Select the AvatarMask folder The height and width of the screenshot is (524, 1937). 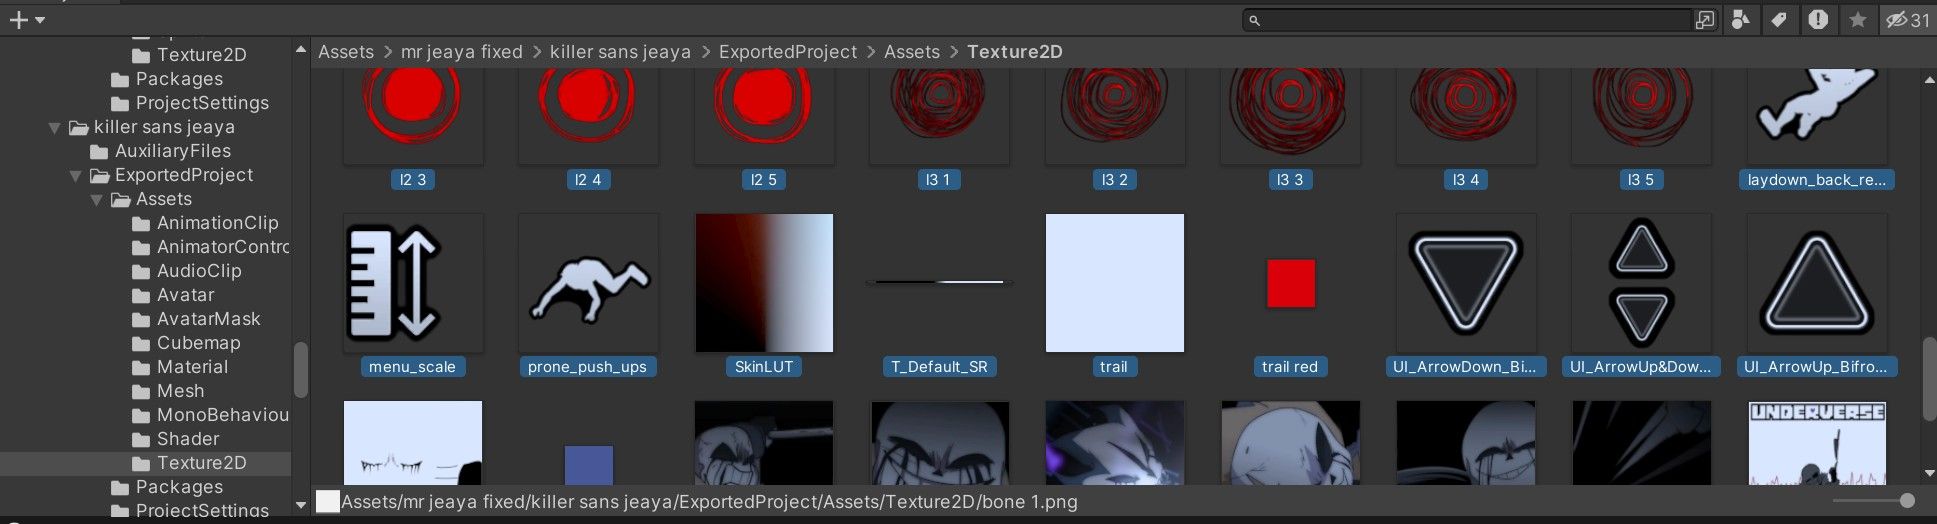(195, 319)
